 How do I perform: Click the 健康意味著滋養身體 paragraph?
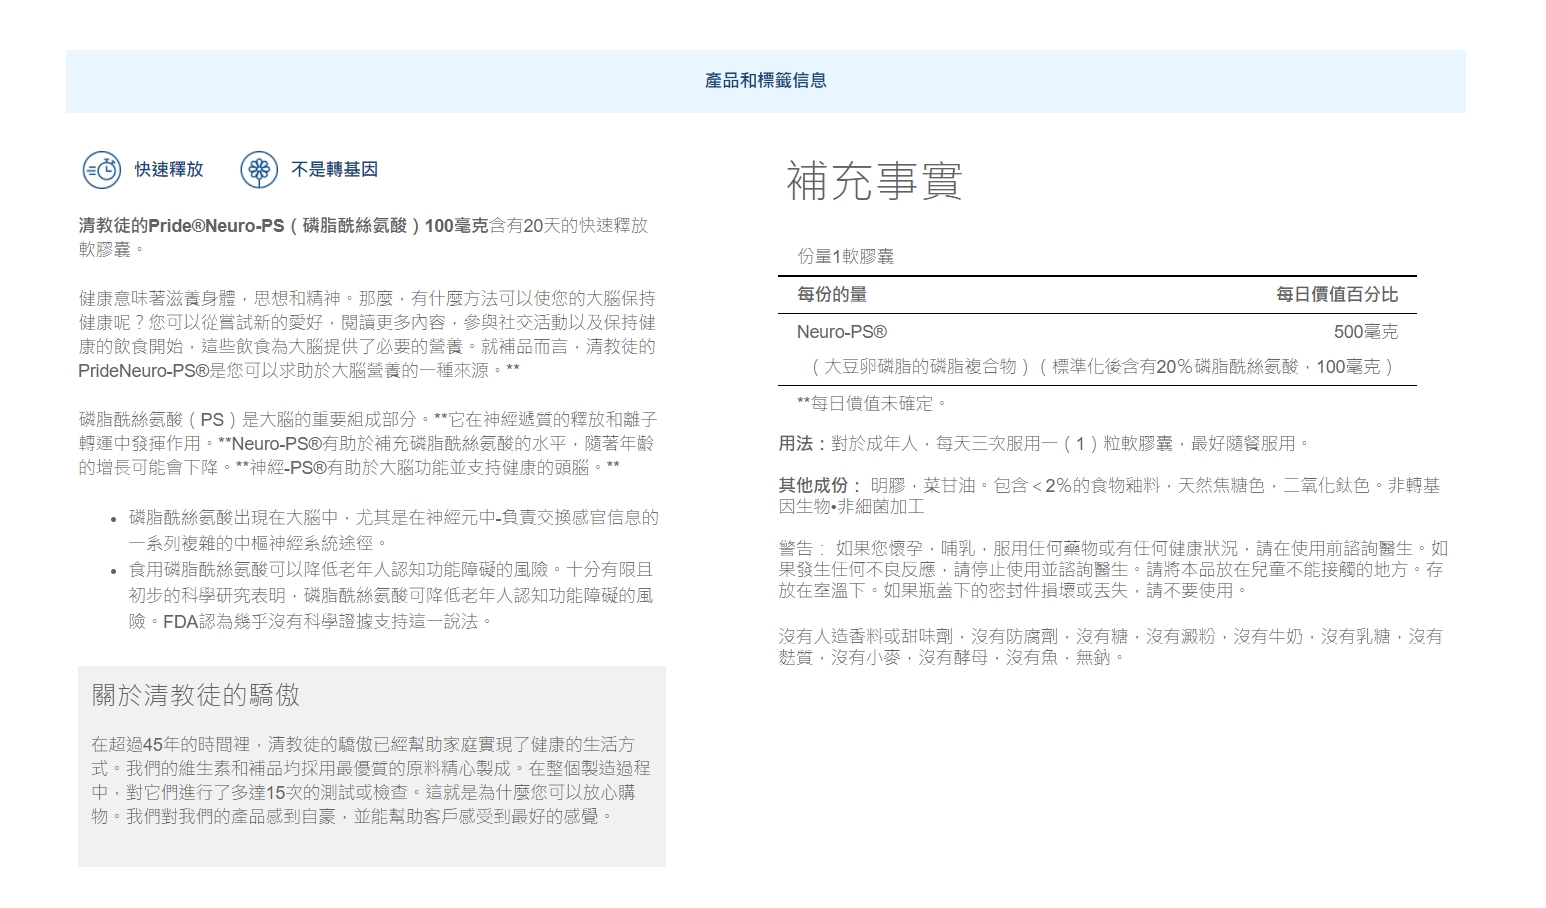click(x=367, y=335)
